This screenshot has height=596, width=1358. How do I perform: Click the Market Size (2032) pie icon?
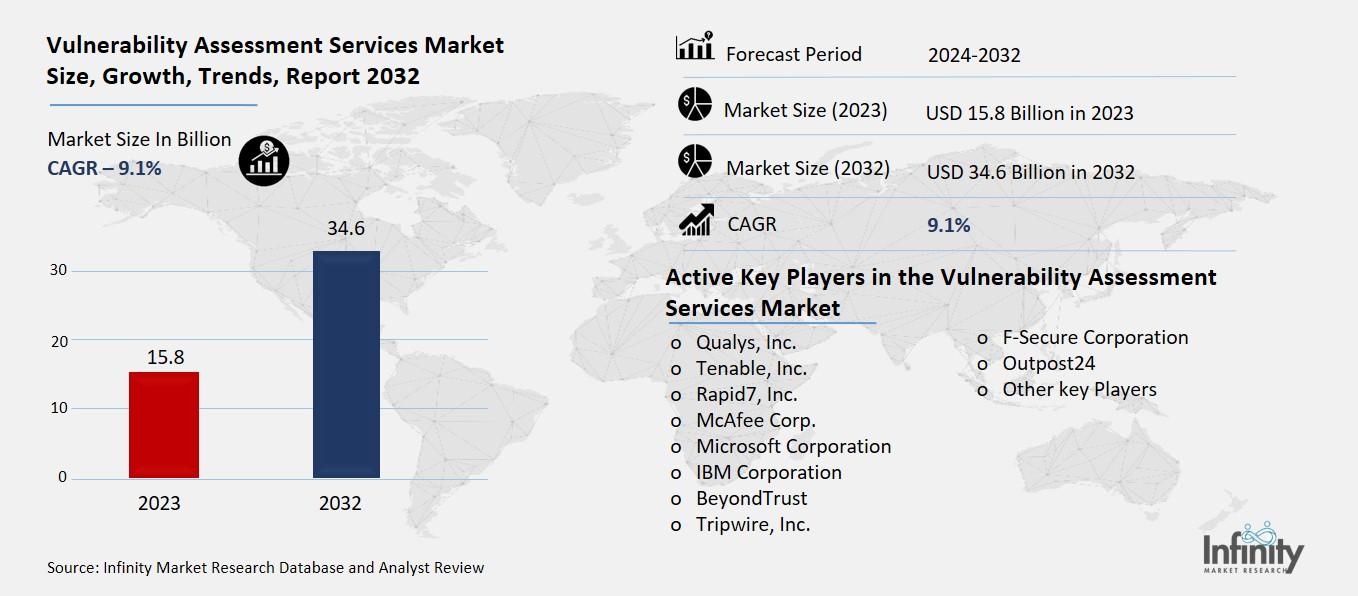(694, 162)
